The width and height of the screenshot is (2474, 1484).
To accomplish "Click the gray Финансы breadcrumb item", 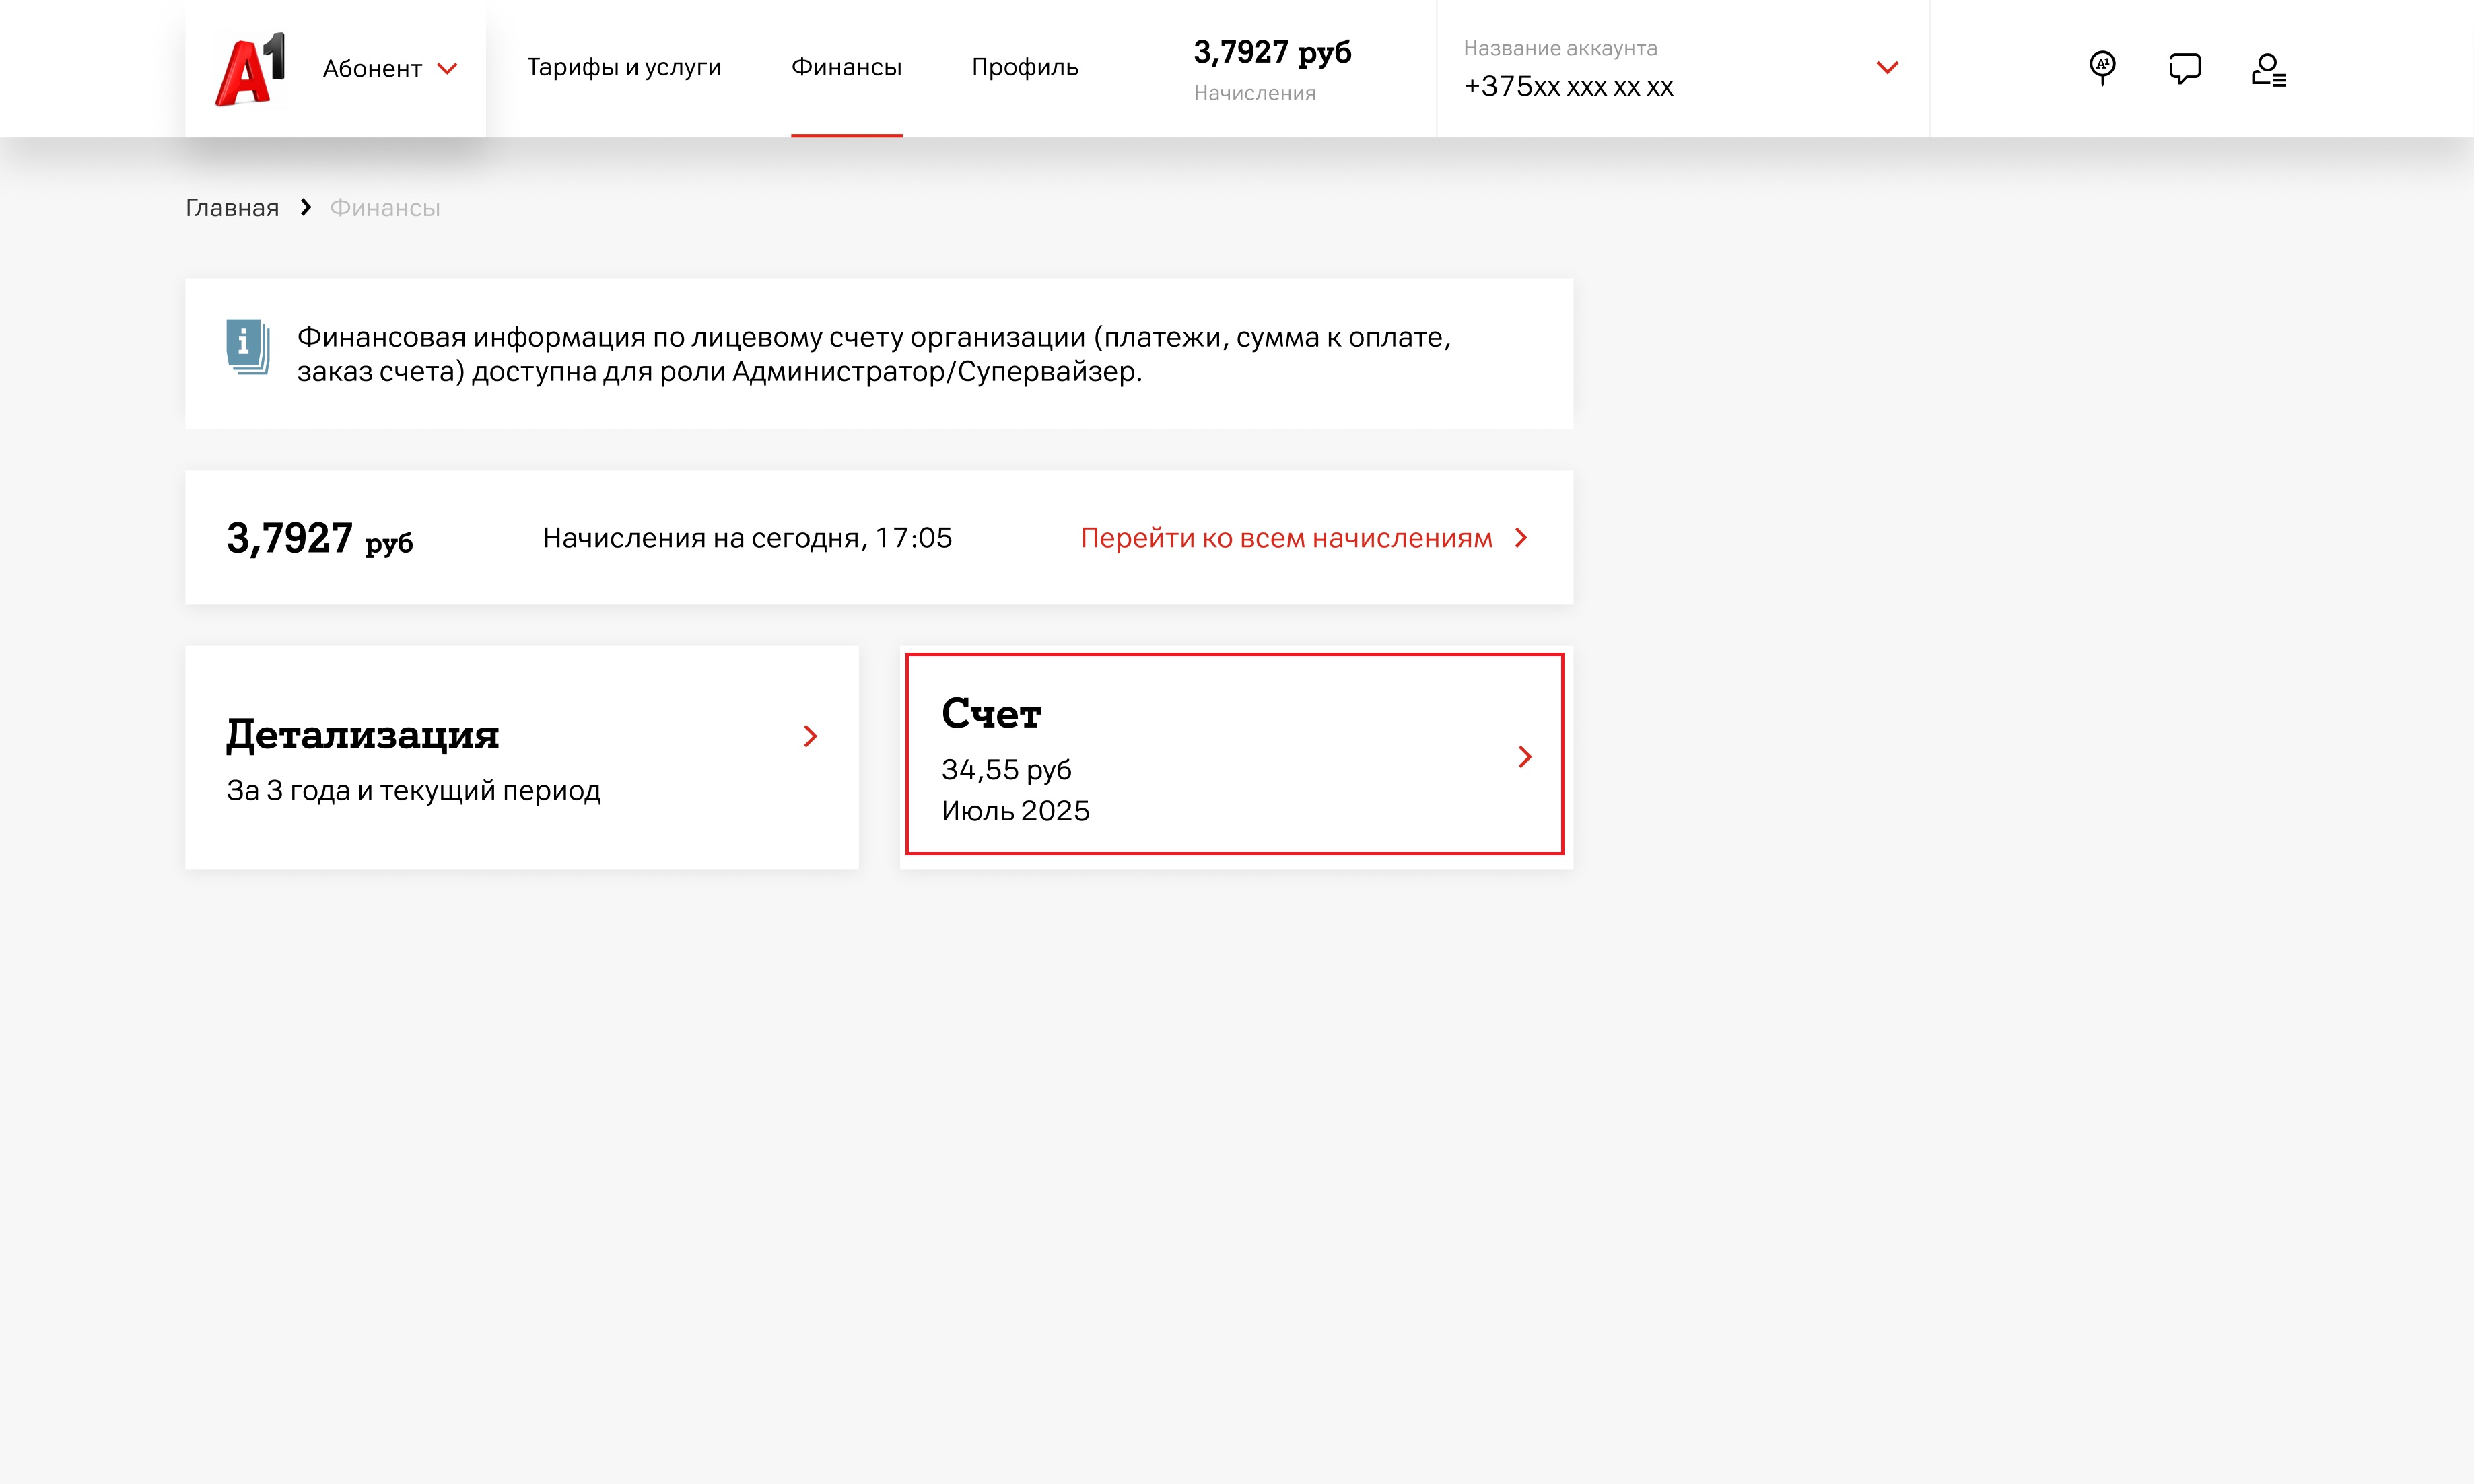I will click(x=385, y=208).
